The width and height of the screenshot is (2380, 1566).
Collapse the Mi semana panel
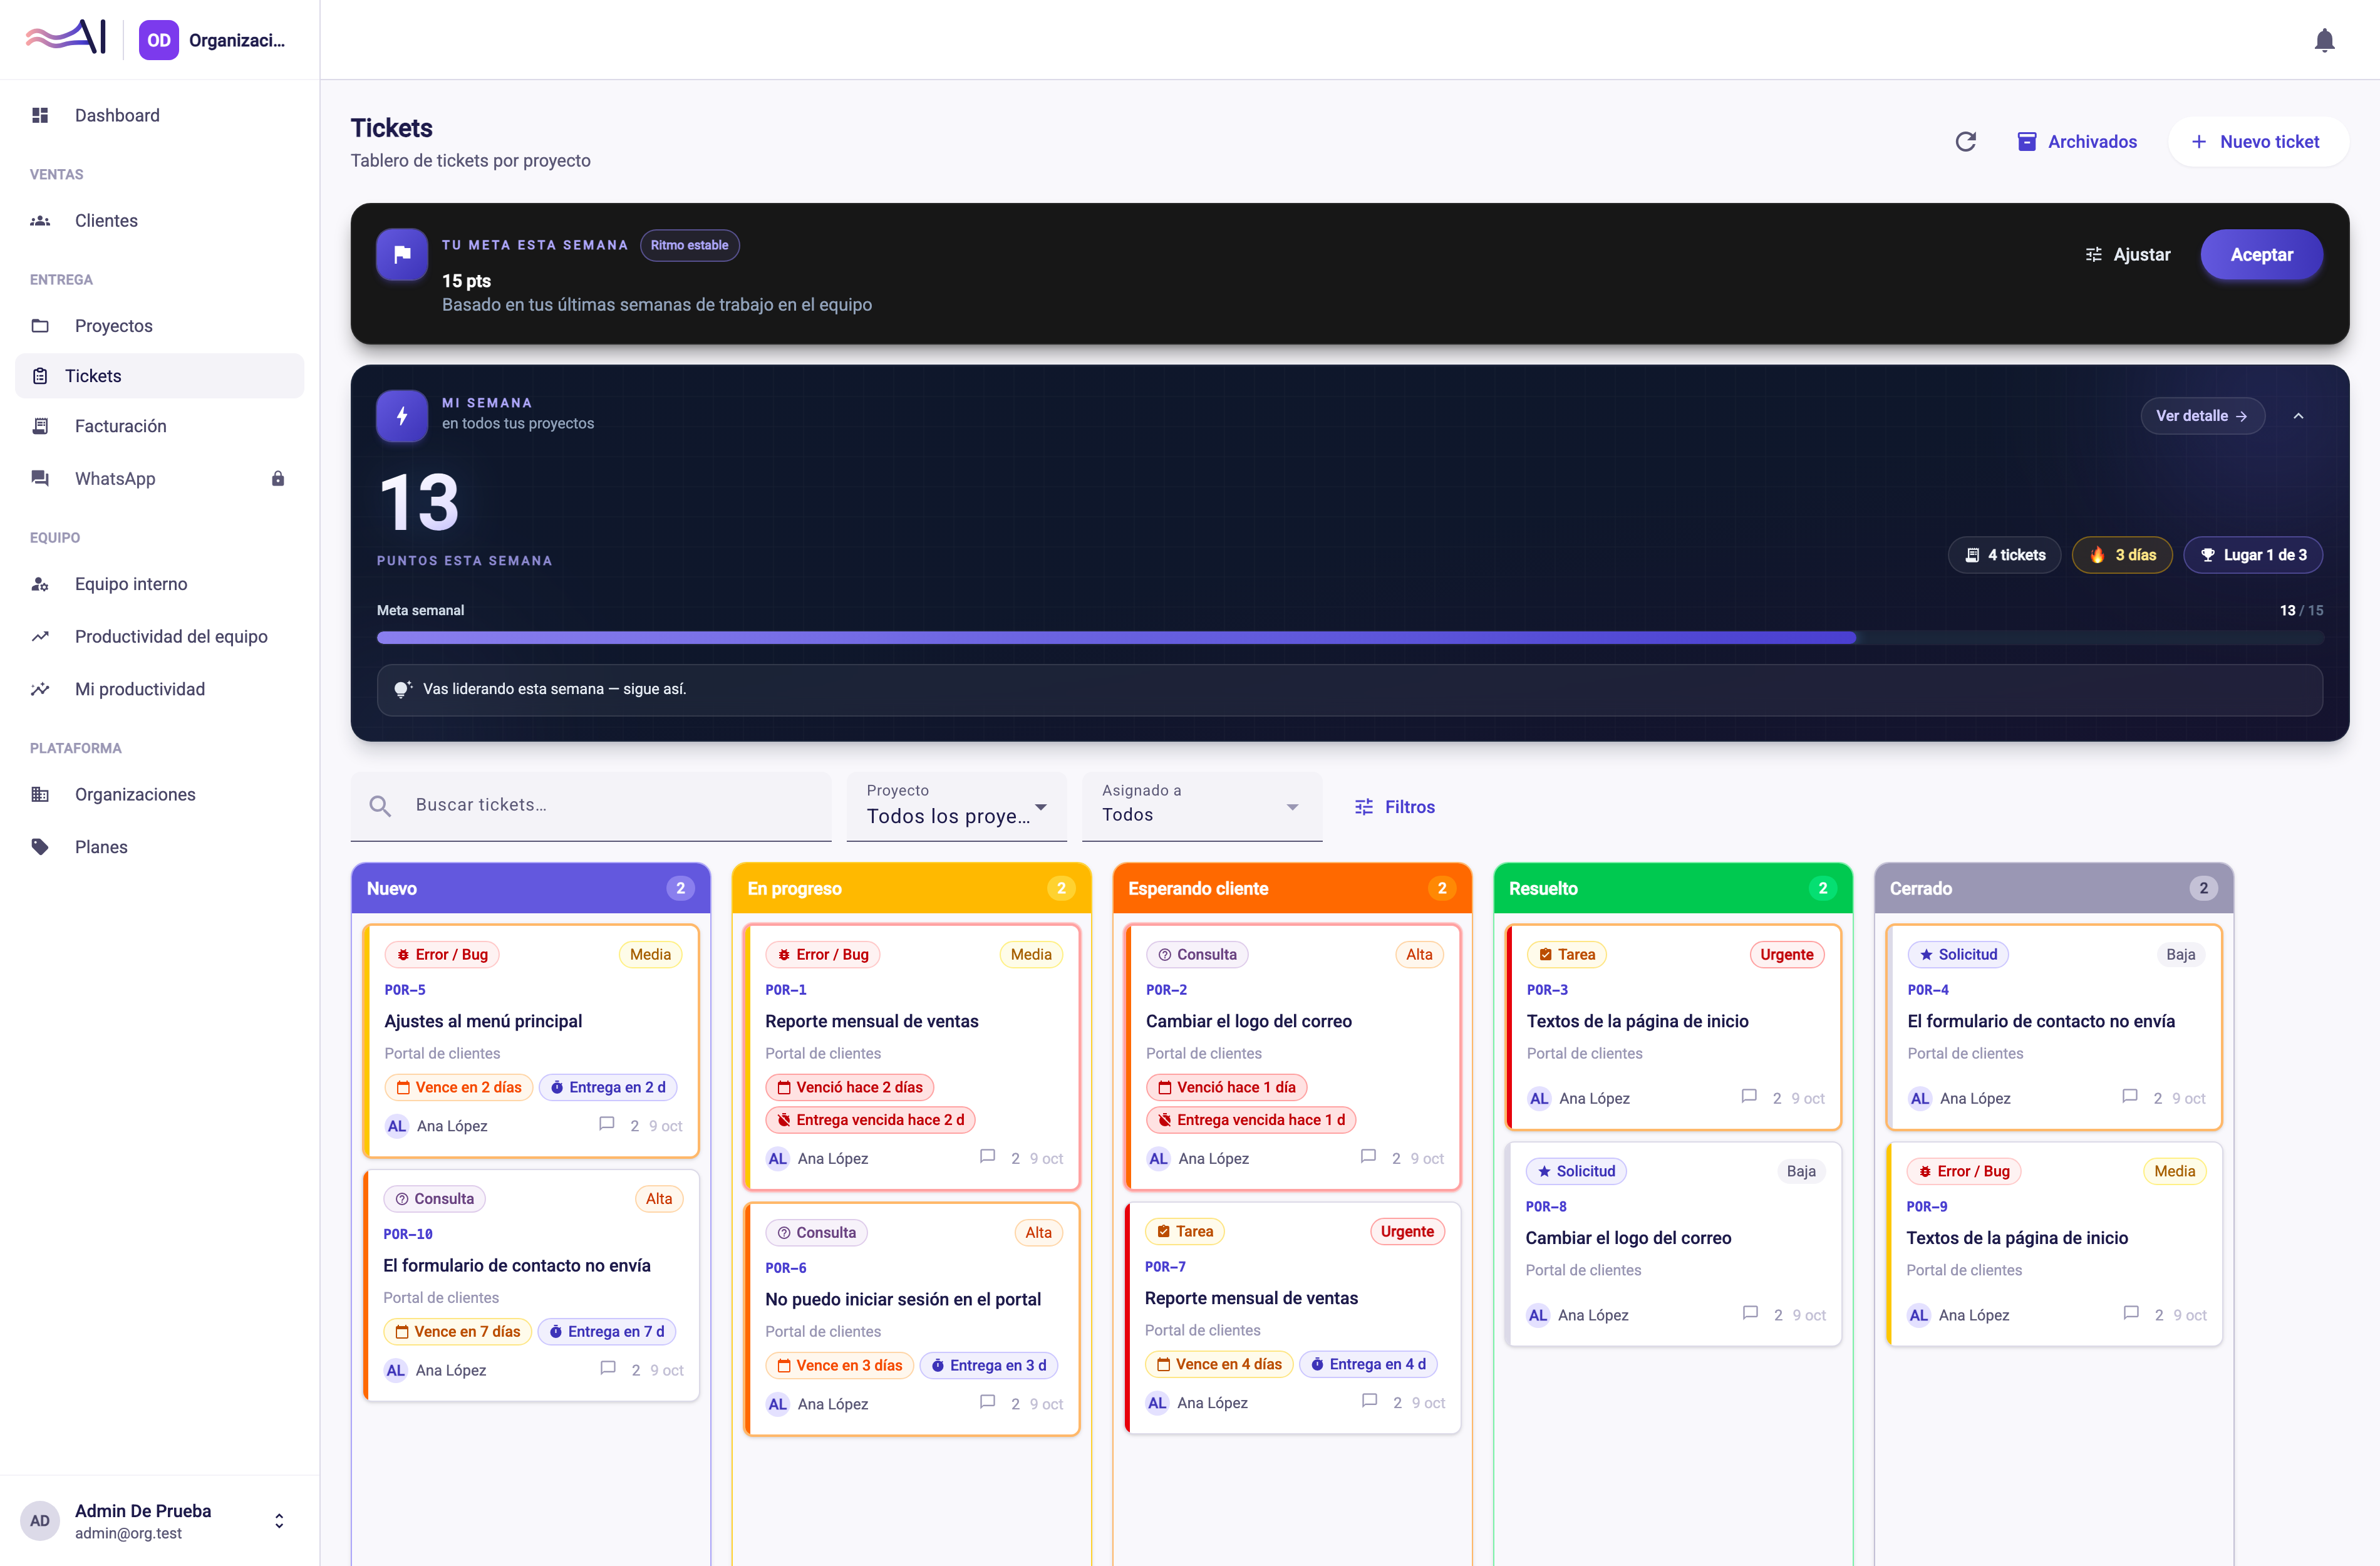(2297, 416)
